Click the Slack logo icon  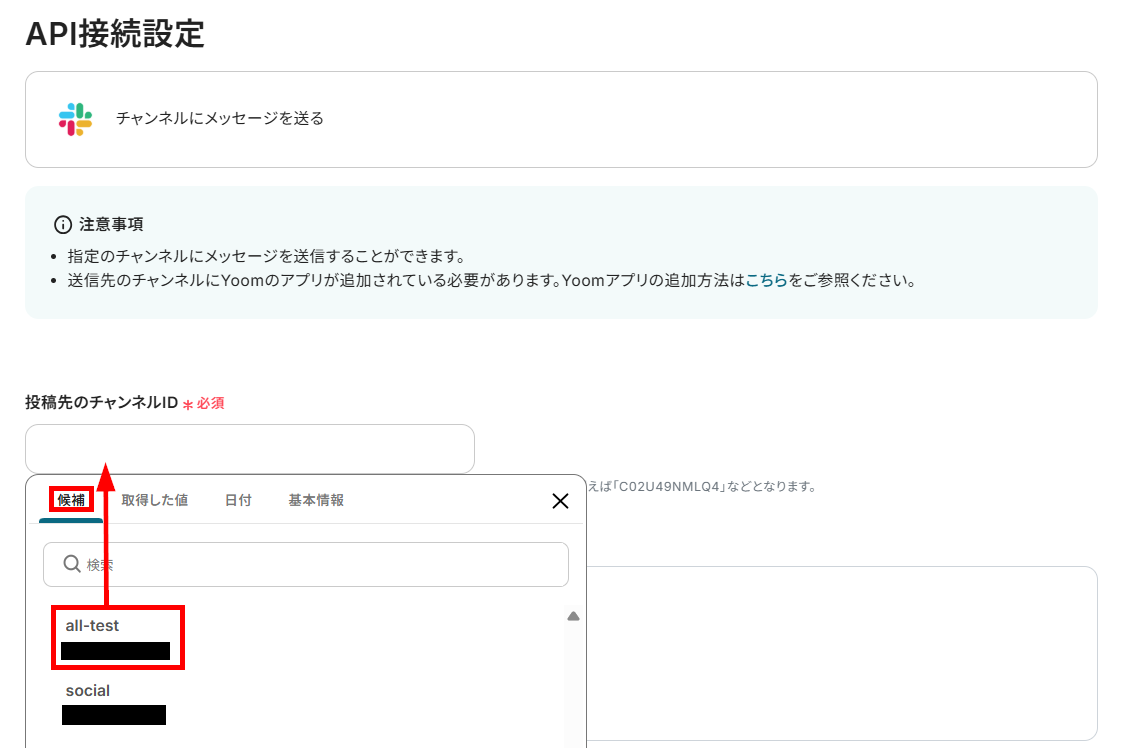[x=75, y=119]
